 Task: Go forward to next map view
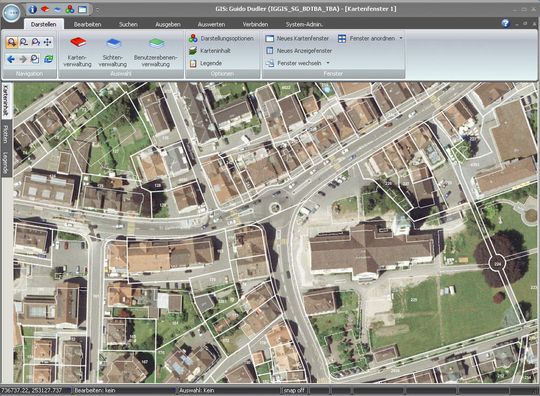click(23, 59)
